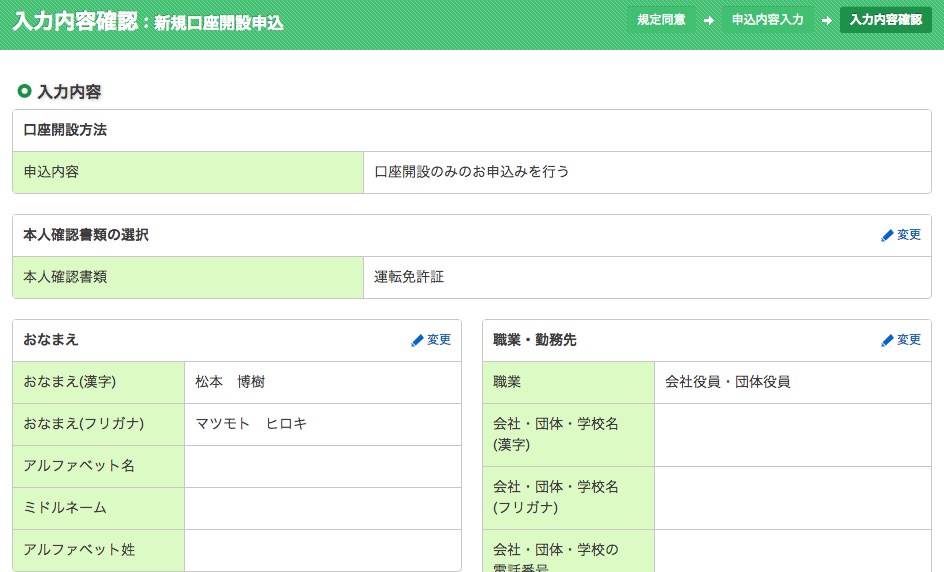Click the pencil icon in 職業・勤務先 header

887,341
